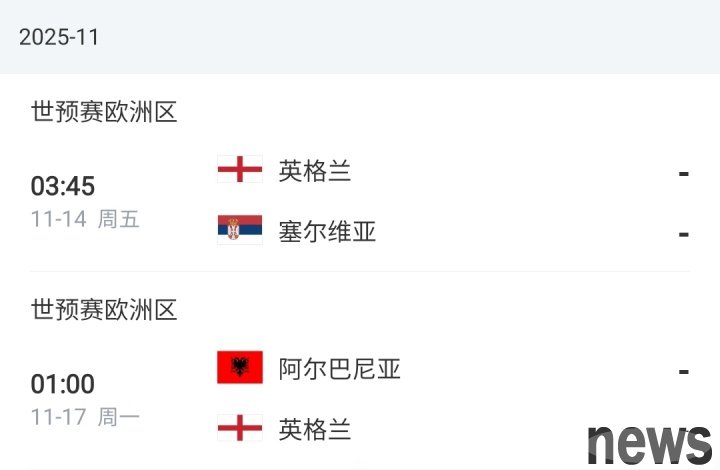Open the 阿尔巴尼亚 team page
Screen dimensions: 720x470
339,369
